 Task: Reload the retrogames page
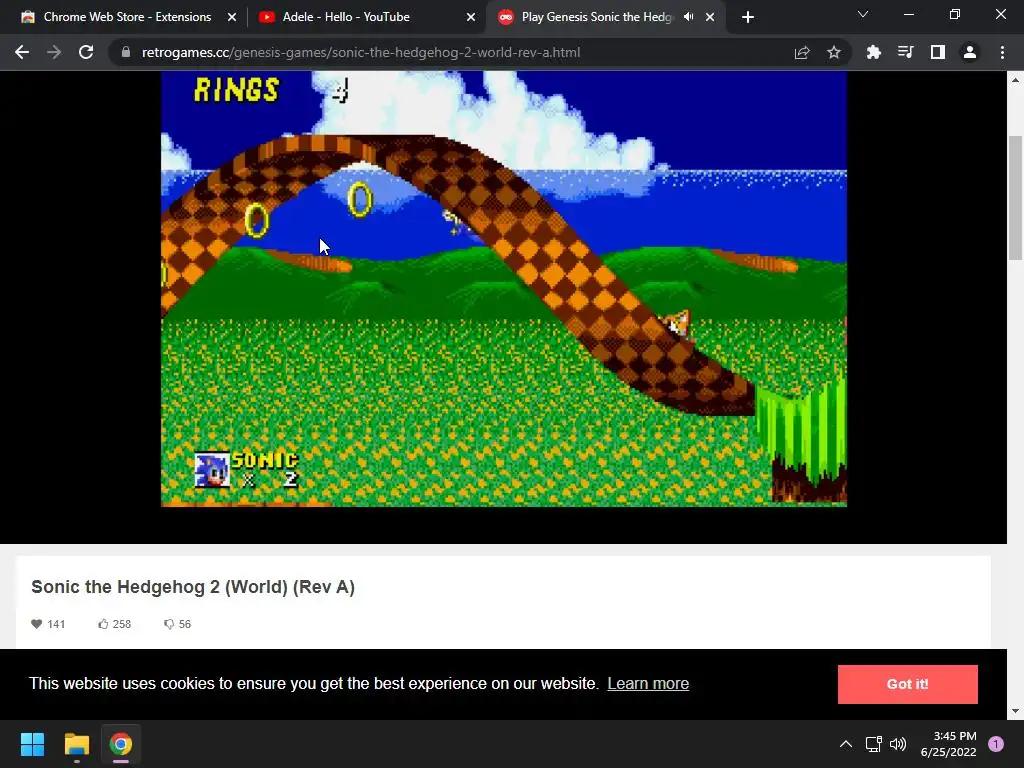point(86,52)
